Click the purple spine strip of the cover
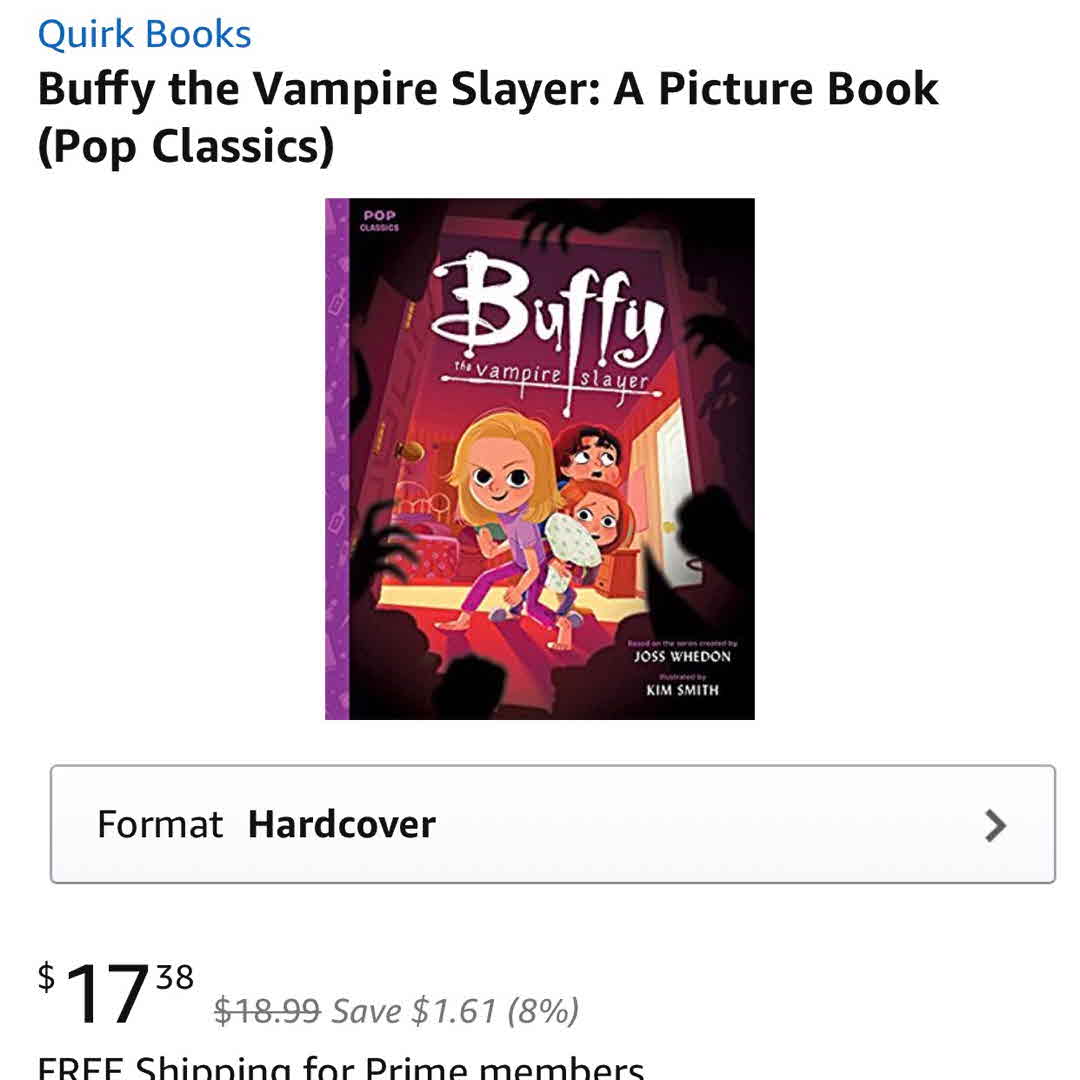 (x=336, y=460)
